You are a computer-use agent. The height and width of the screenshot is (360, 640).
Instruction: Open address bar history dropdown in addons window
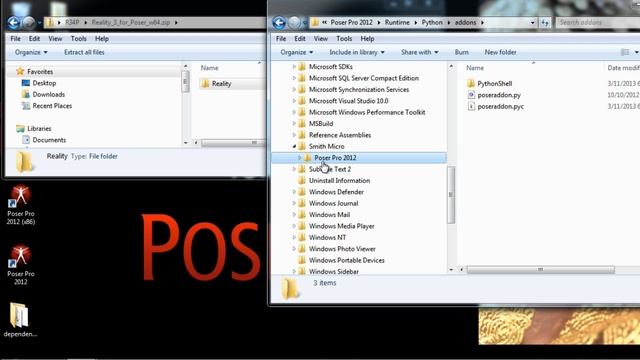[x=532, y=23]
